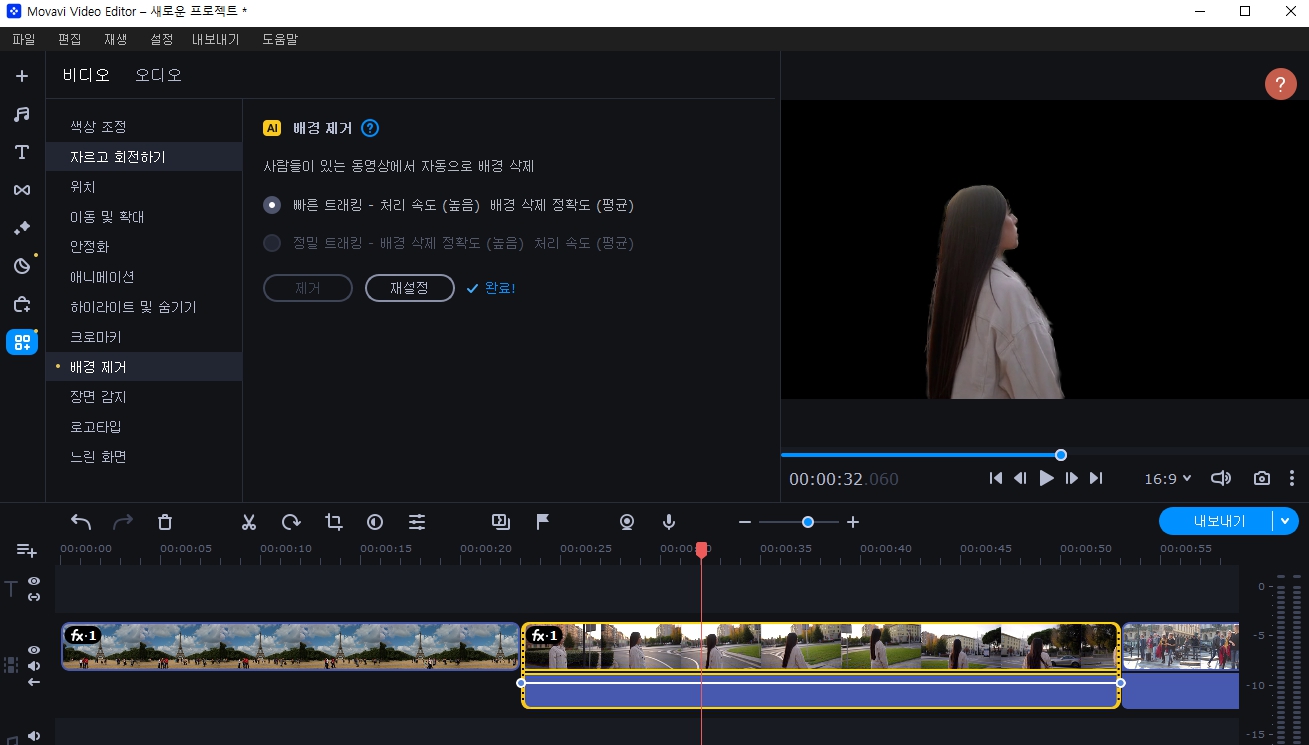The image size is (1309, 745).
Task: Open the 16:9 aspect ratio dropdown
Action: (x=1167, y=479)
